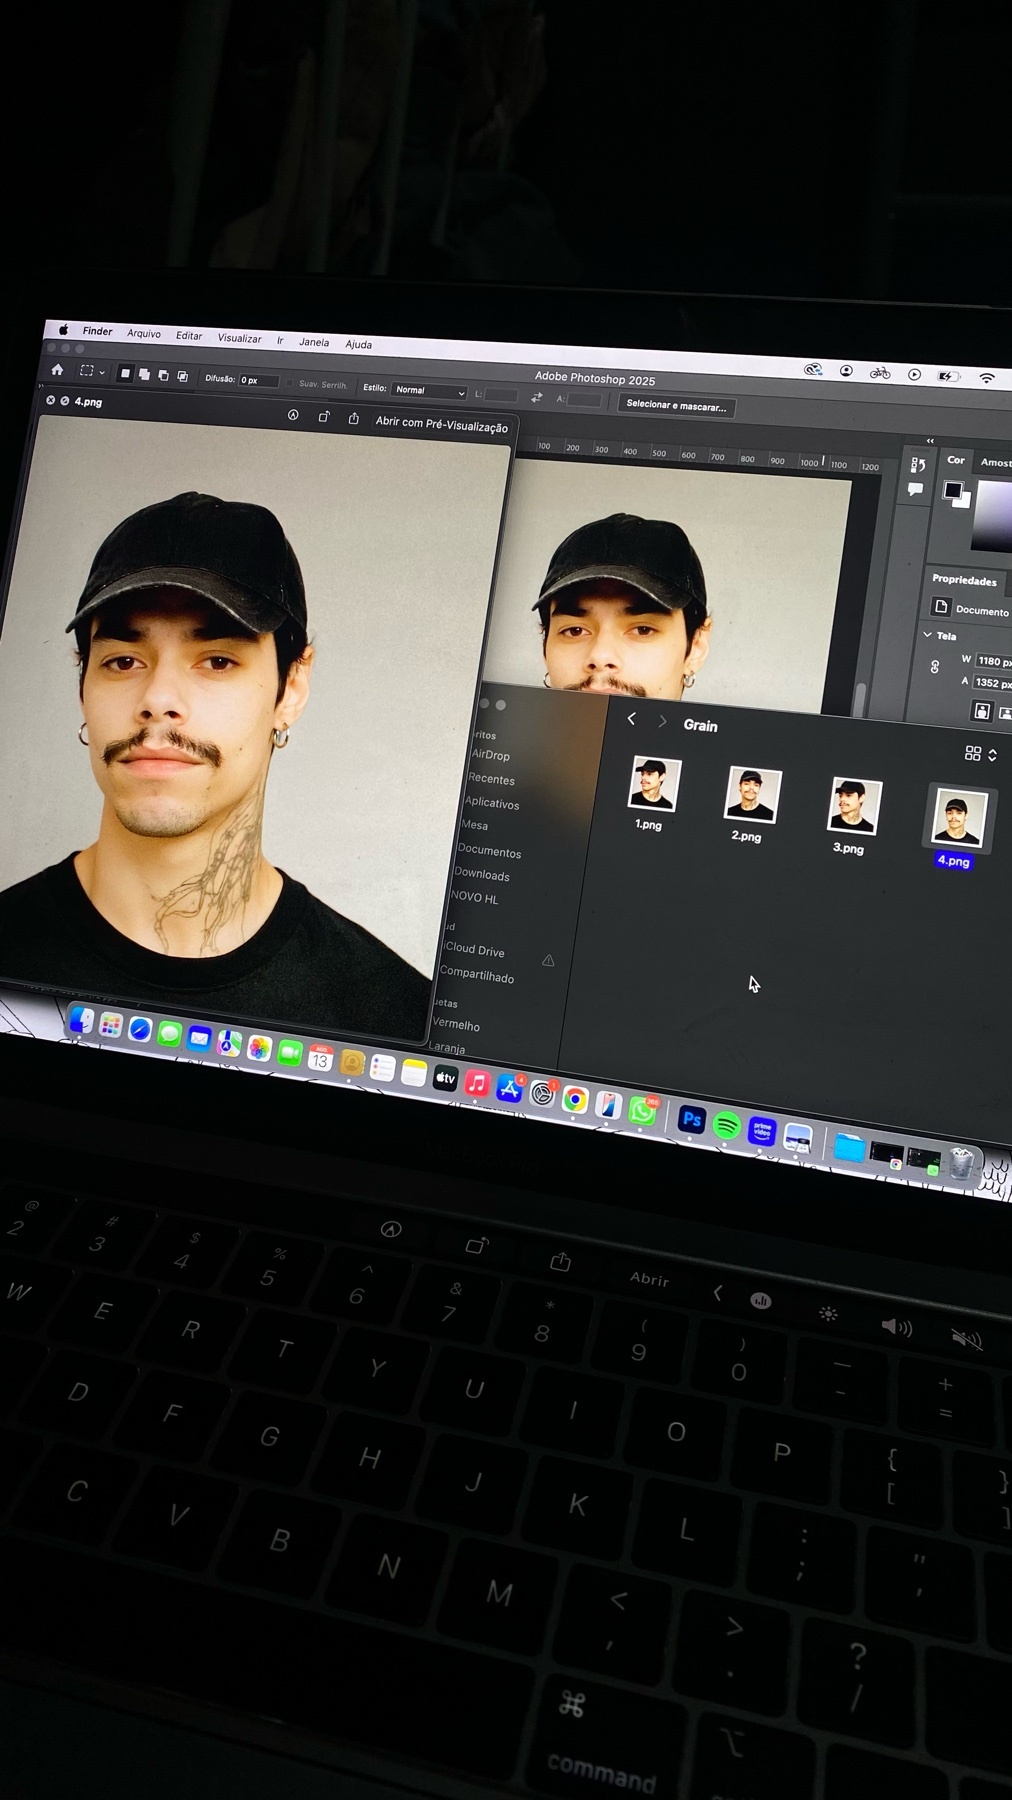Open the Wi-Fi menu bar icon
1012x1800 pixels.
987,379
